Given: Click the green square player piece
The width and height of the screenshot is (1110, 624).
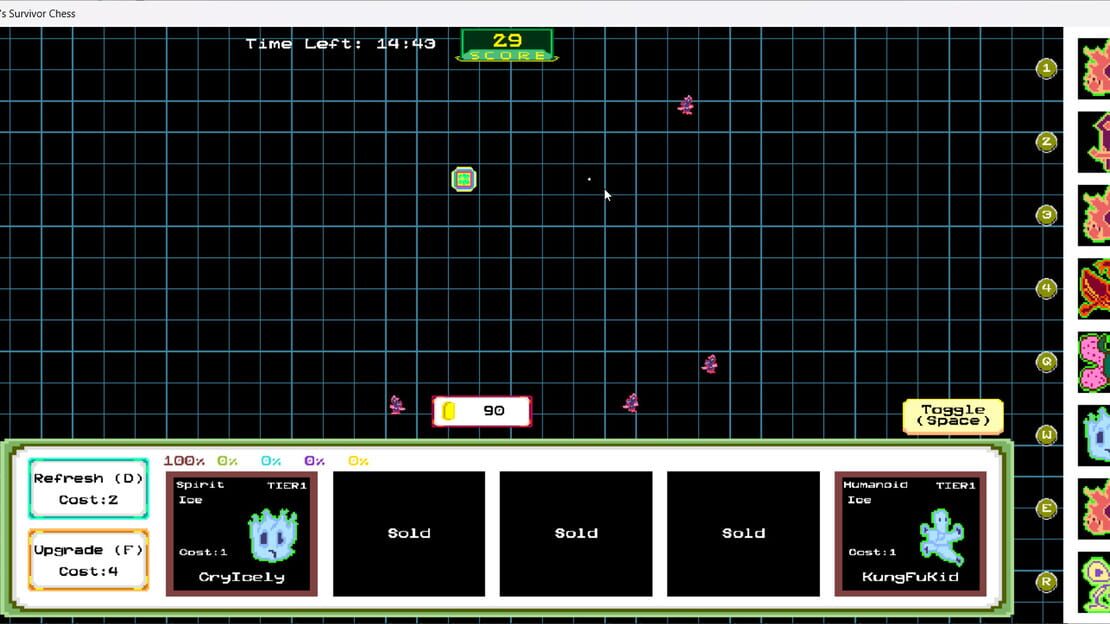Looking at the screenshot, I should [x=464, y=179].
